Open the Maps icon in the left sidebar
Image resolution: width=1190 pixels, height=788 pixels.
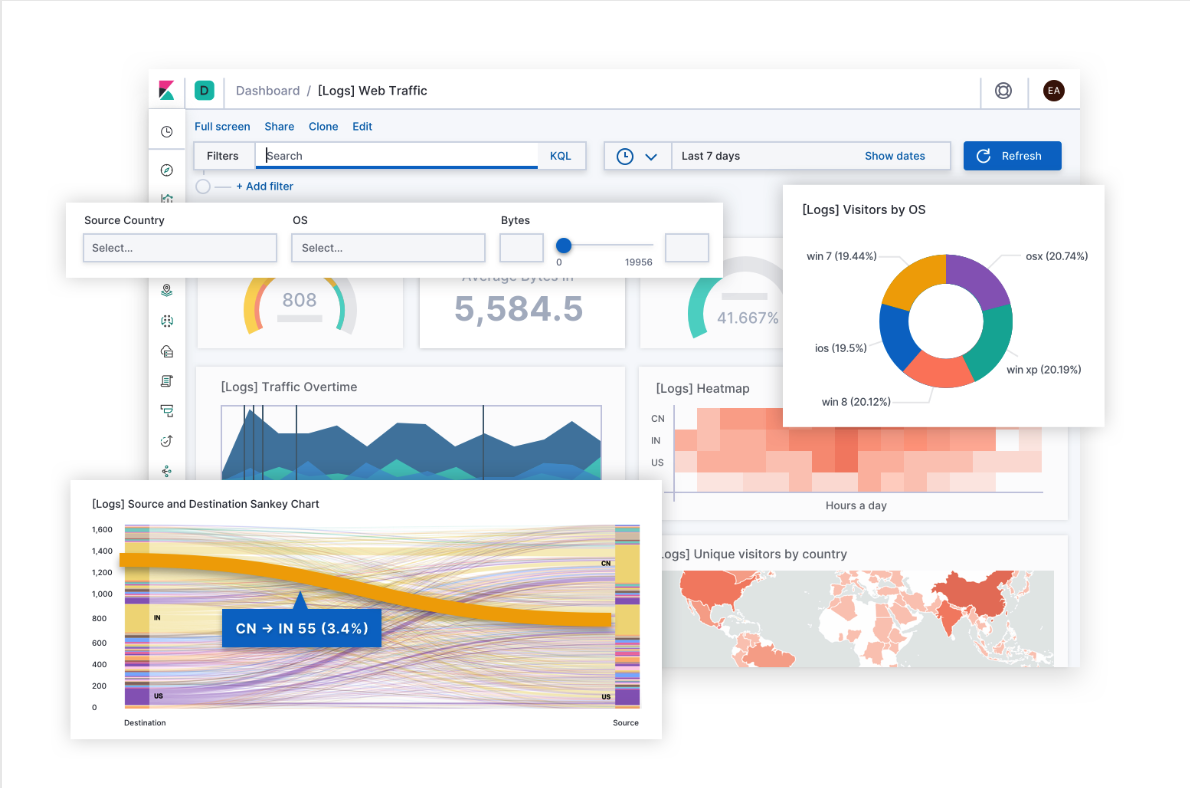[166, 291]
